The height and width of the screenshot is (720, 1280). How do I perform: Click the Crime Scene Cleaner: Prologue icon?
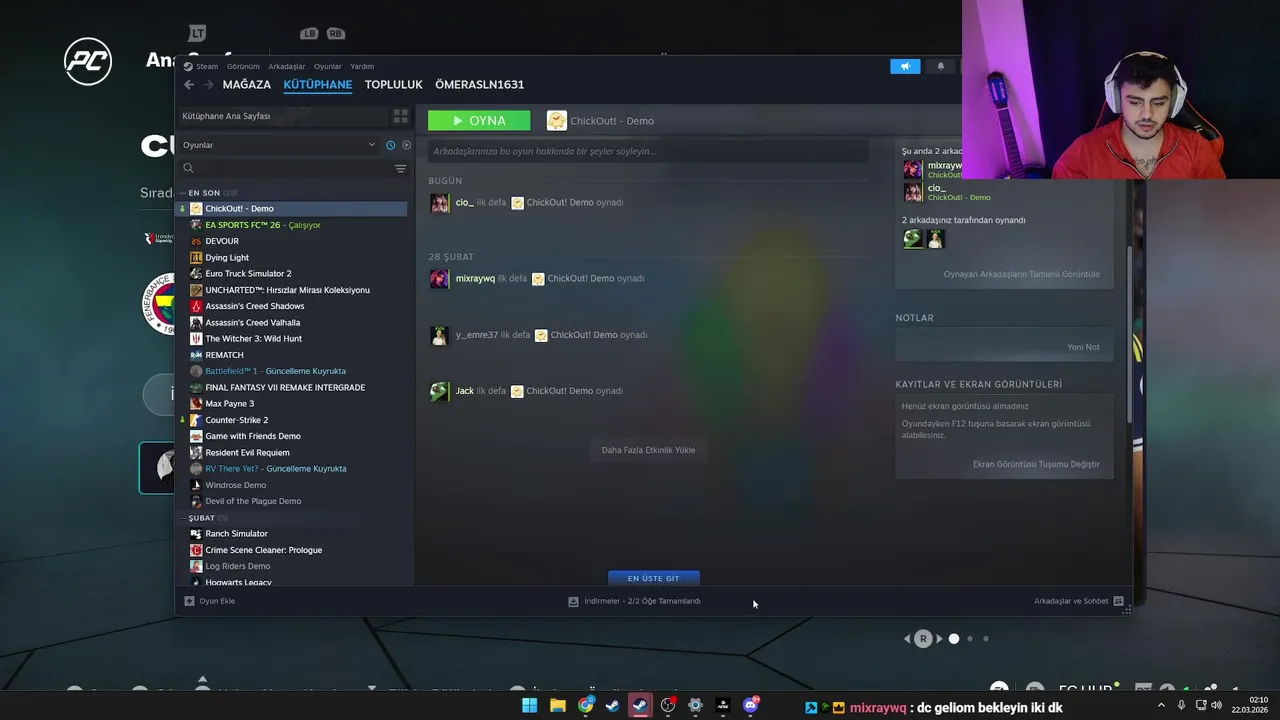[x=196, y=550]
